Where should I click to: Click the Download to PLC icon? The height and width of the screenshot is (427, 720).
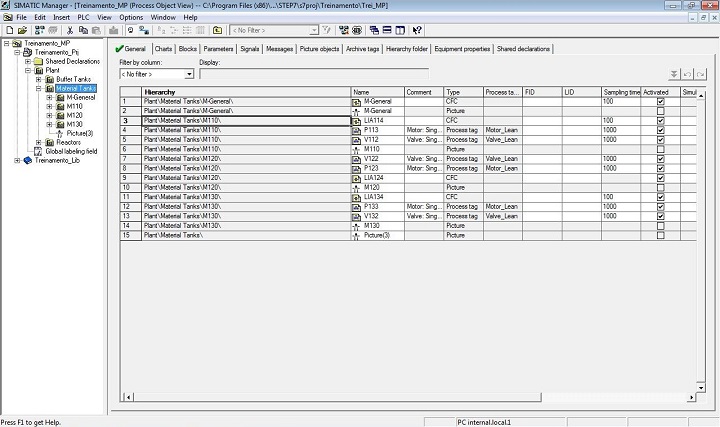pyautogui.click(x=113, y=30)
